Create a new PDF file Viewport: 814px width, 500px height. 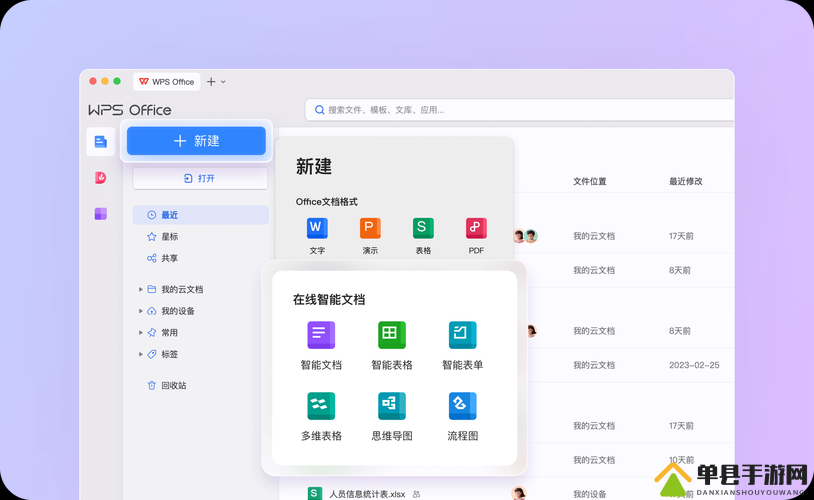tap(476, 236)
